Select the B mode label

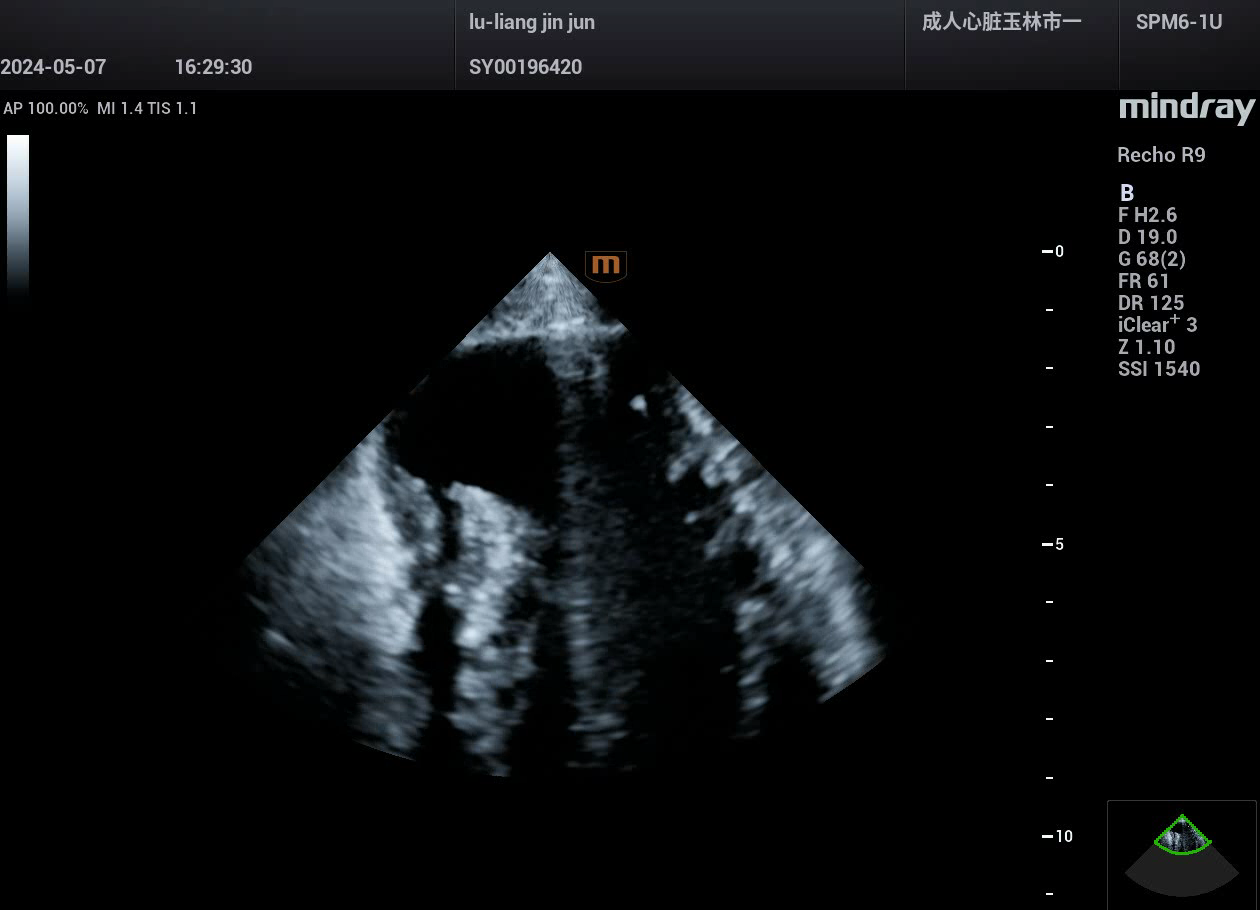[1127, 193]
